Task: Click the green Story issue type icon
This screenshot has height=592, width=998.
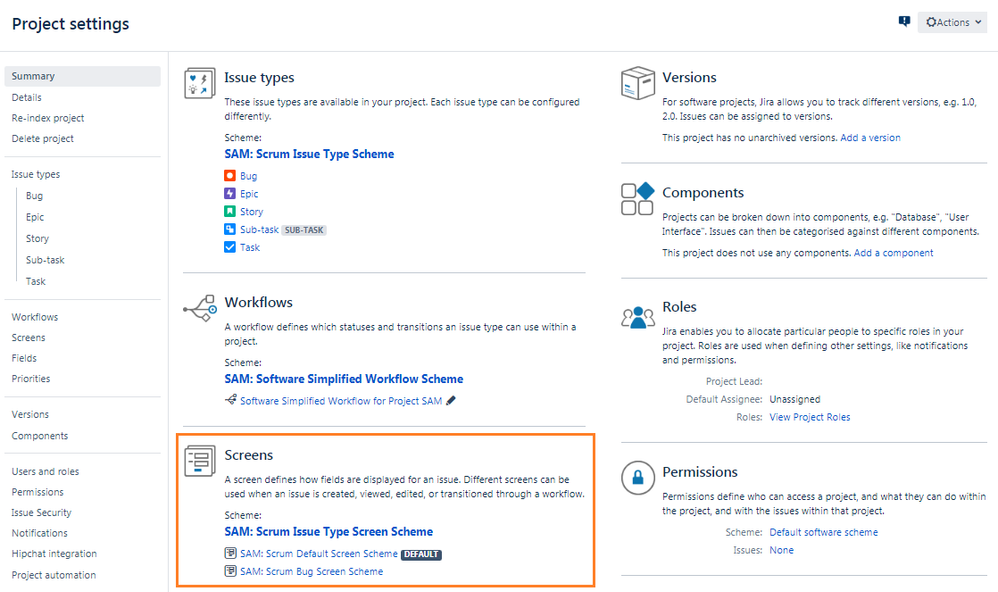Action: 230,211
